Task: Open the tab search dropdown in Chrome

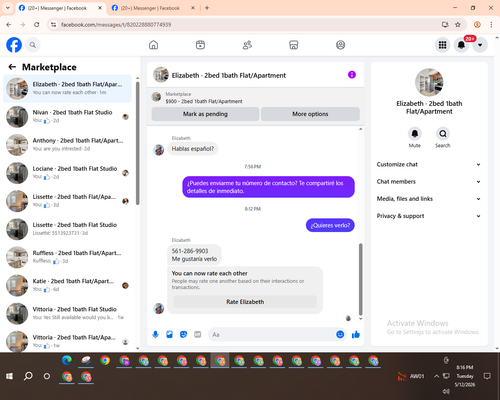Action: [x=7, y=8]
